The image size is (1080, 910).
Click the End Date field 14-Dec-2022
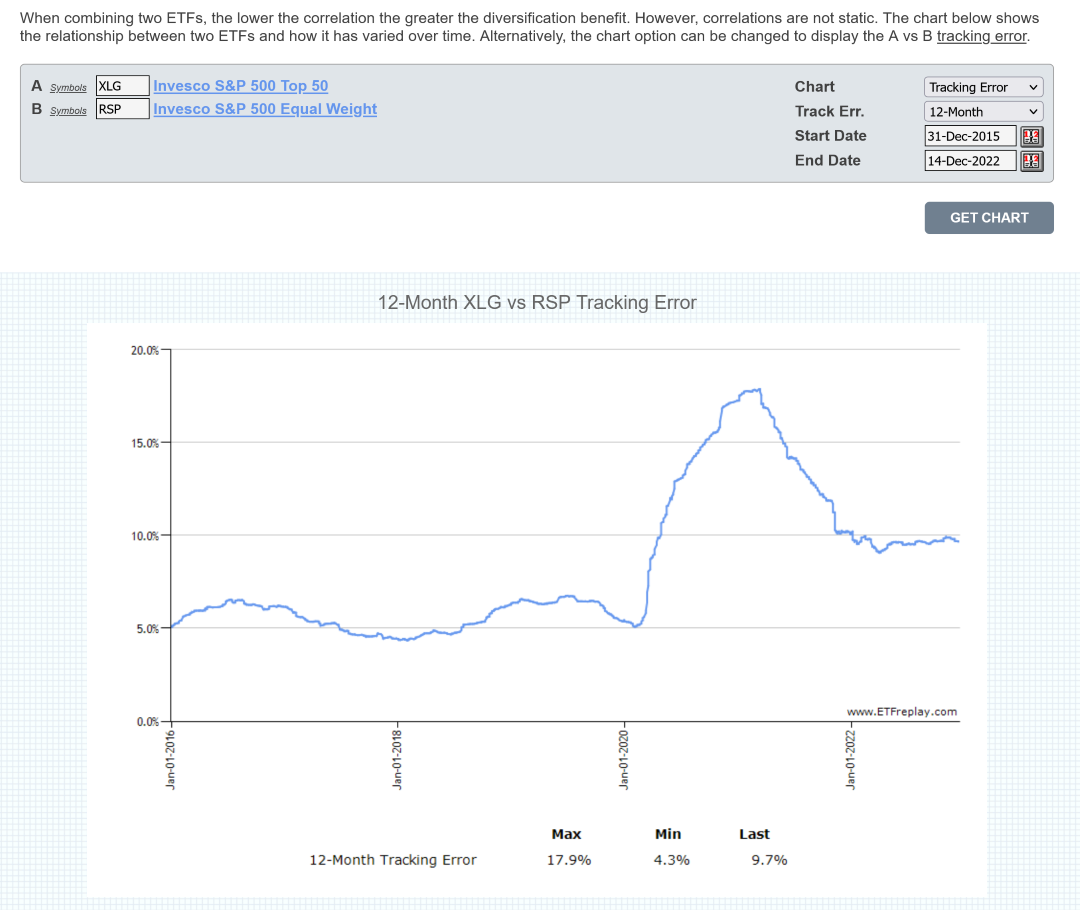tap(970, 161)
